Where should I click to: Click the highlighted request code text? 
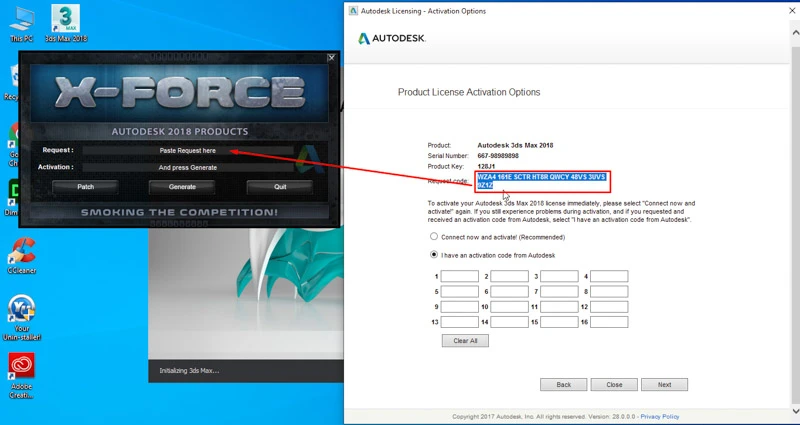541,181
